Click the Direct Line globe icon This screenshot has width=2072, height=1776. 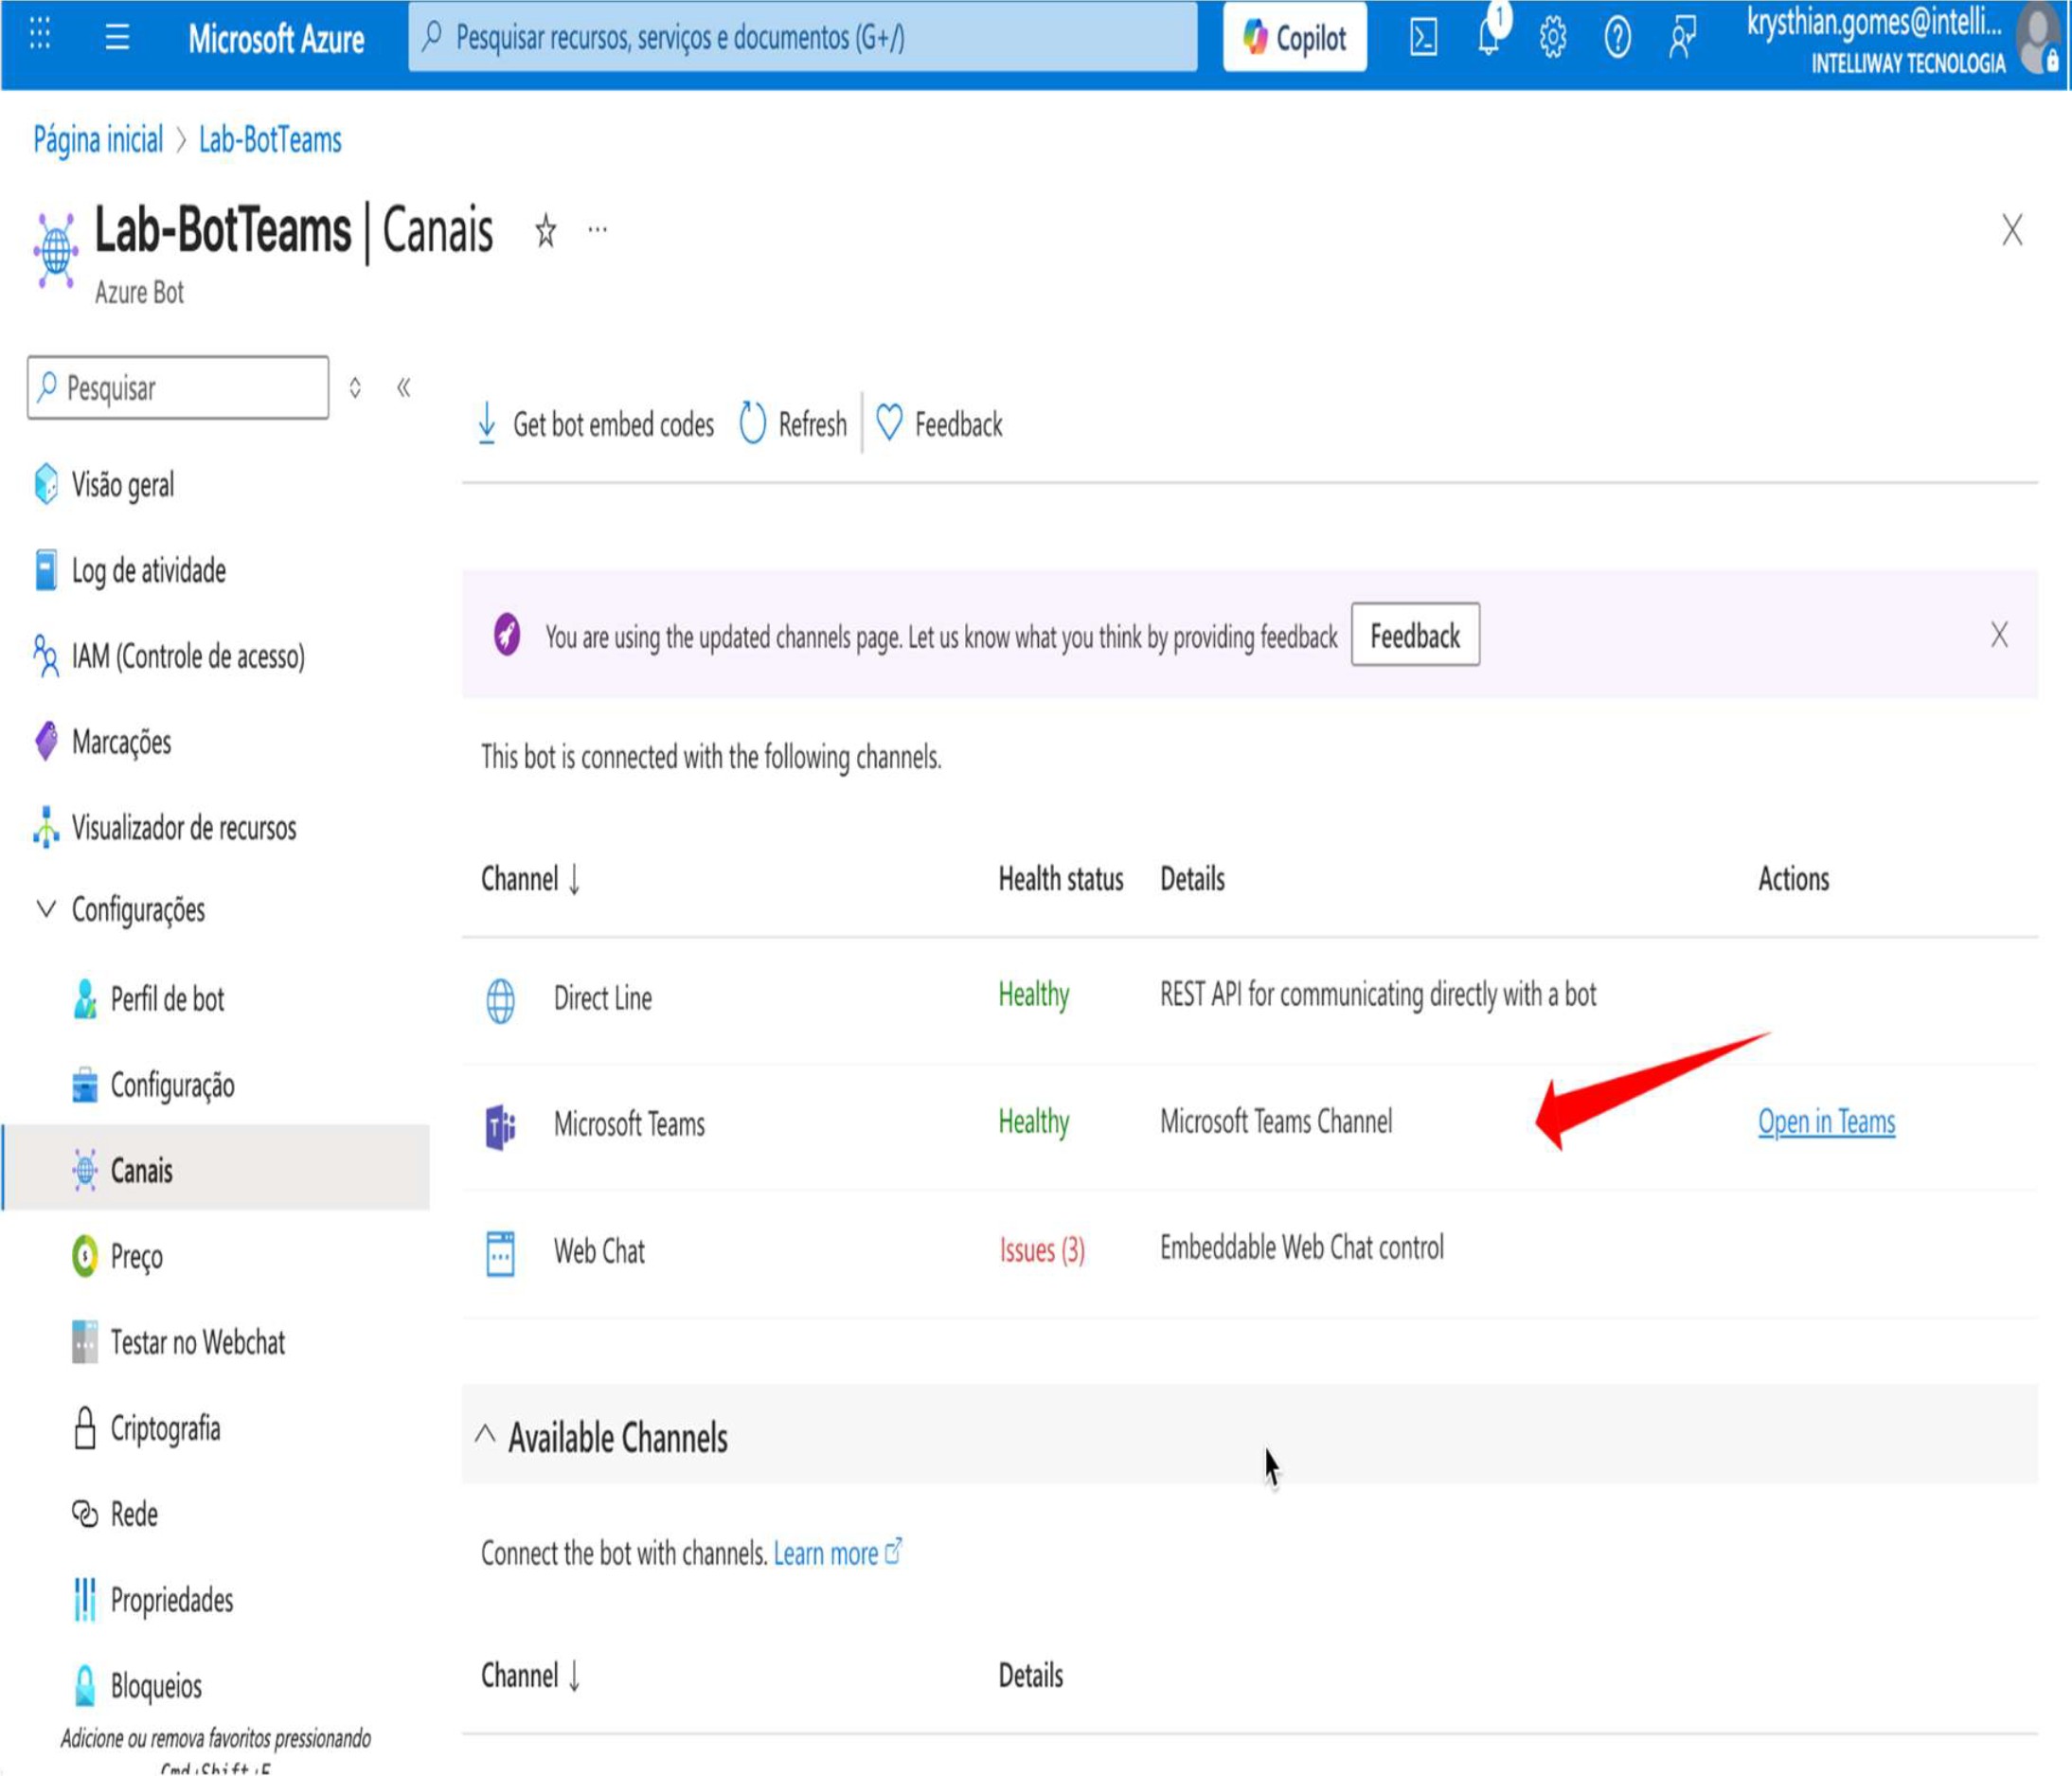pos(500,1000)
